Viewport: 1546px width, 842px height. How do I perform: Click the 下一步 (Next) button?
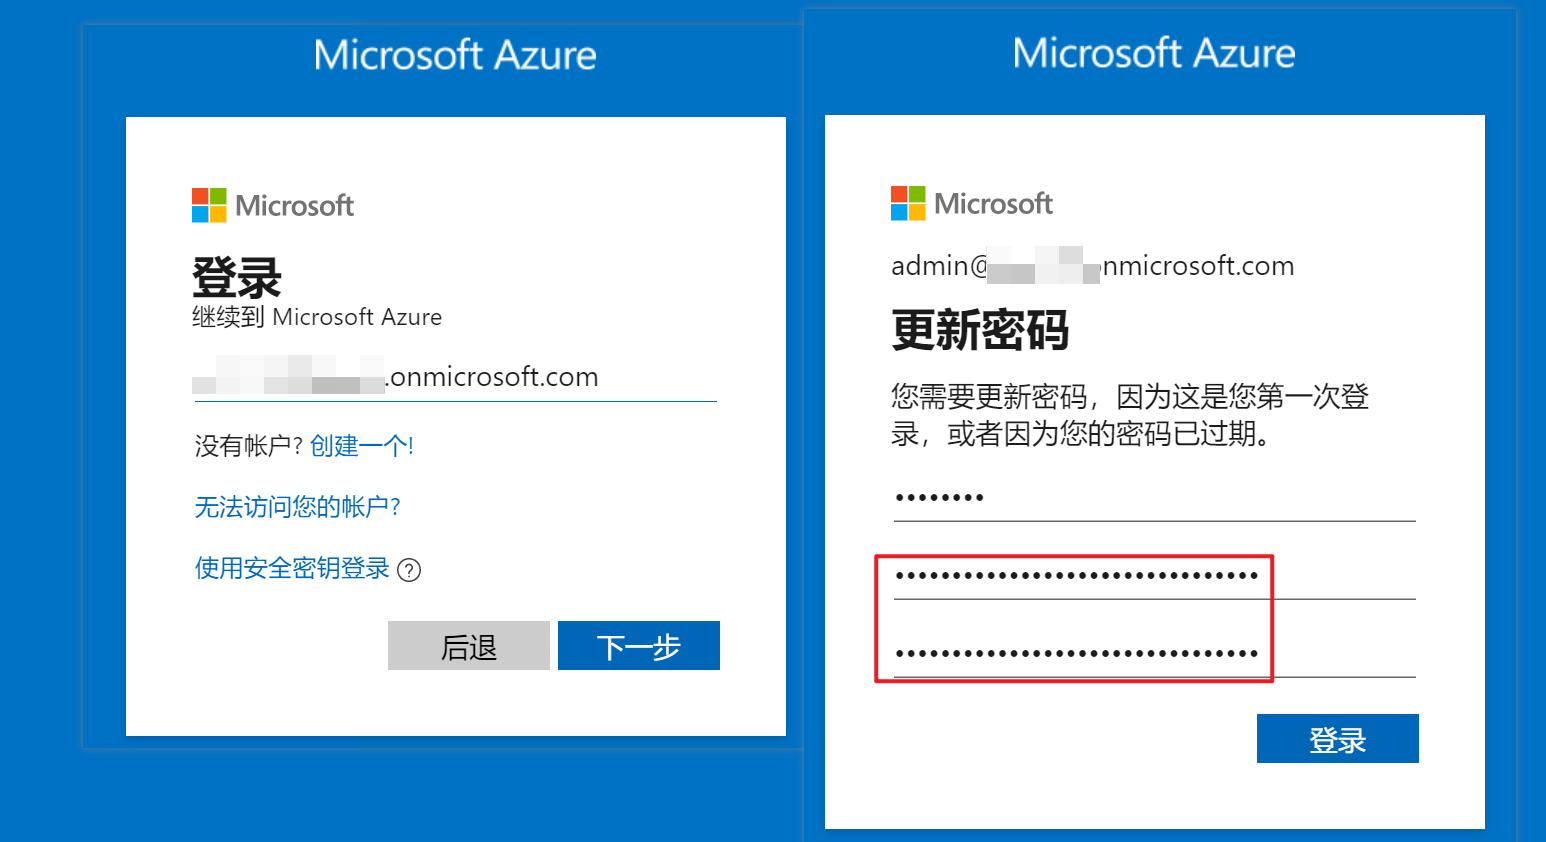pos(639,646)
